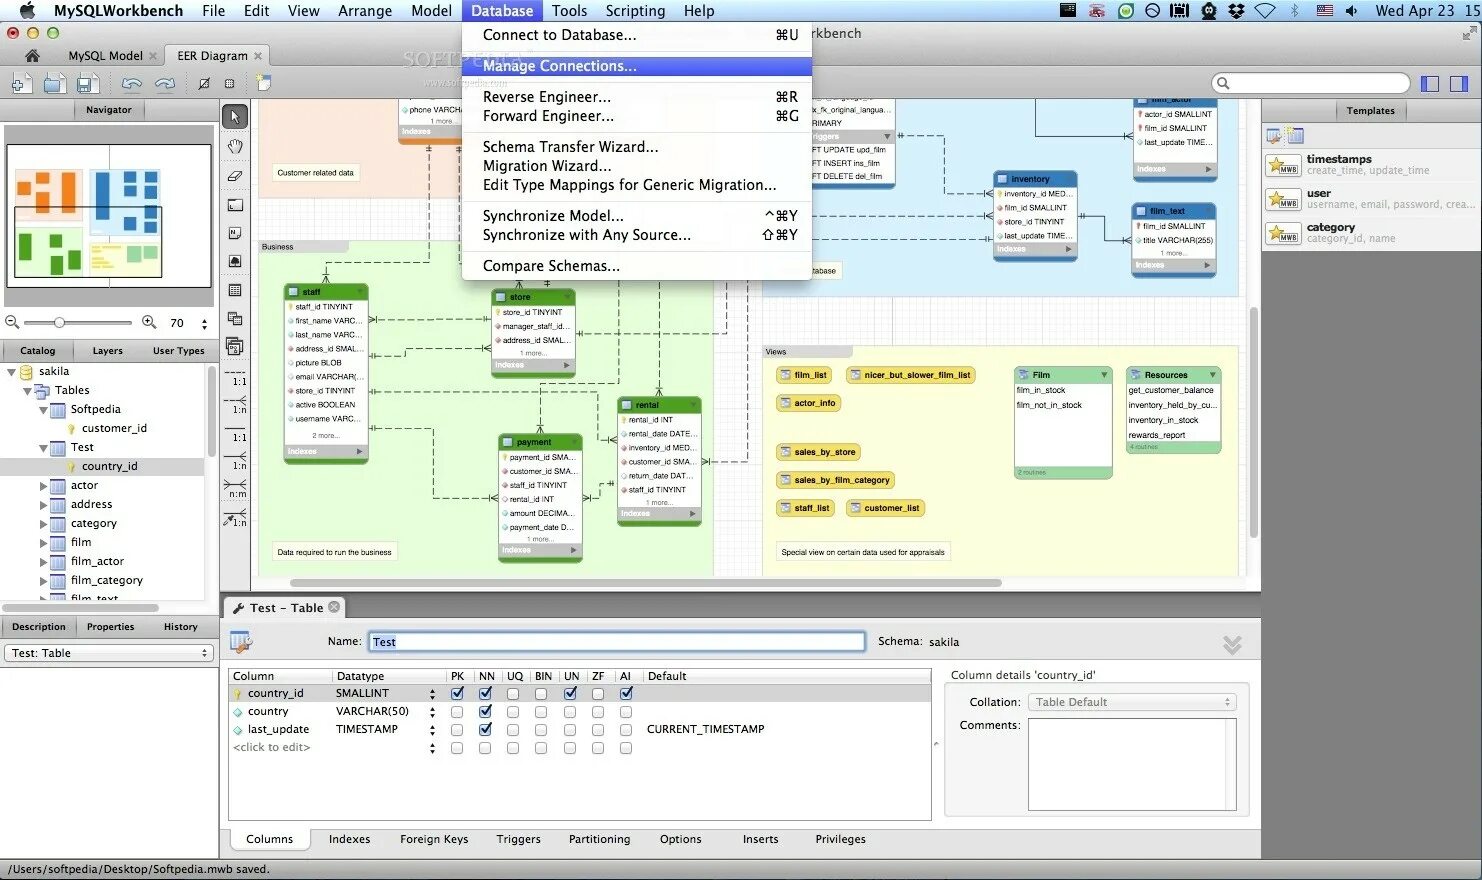Open the 'Test: Table' selector dropdown
The height and width of the screenshot is (880, 1482).
coord(109,653)
